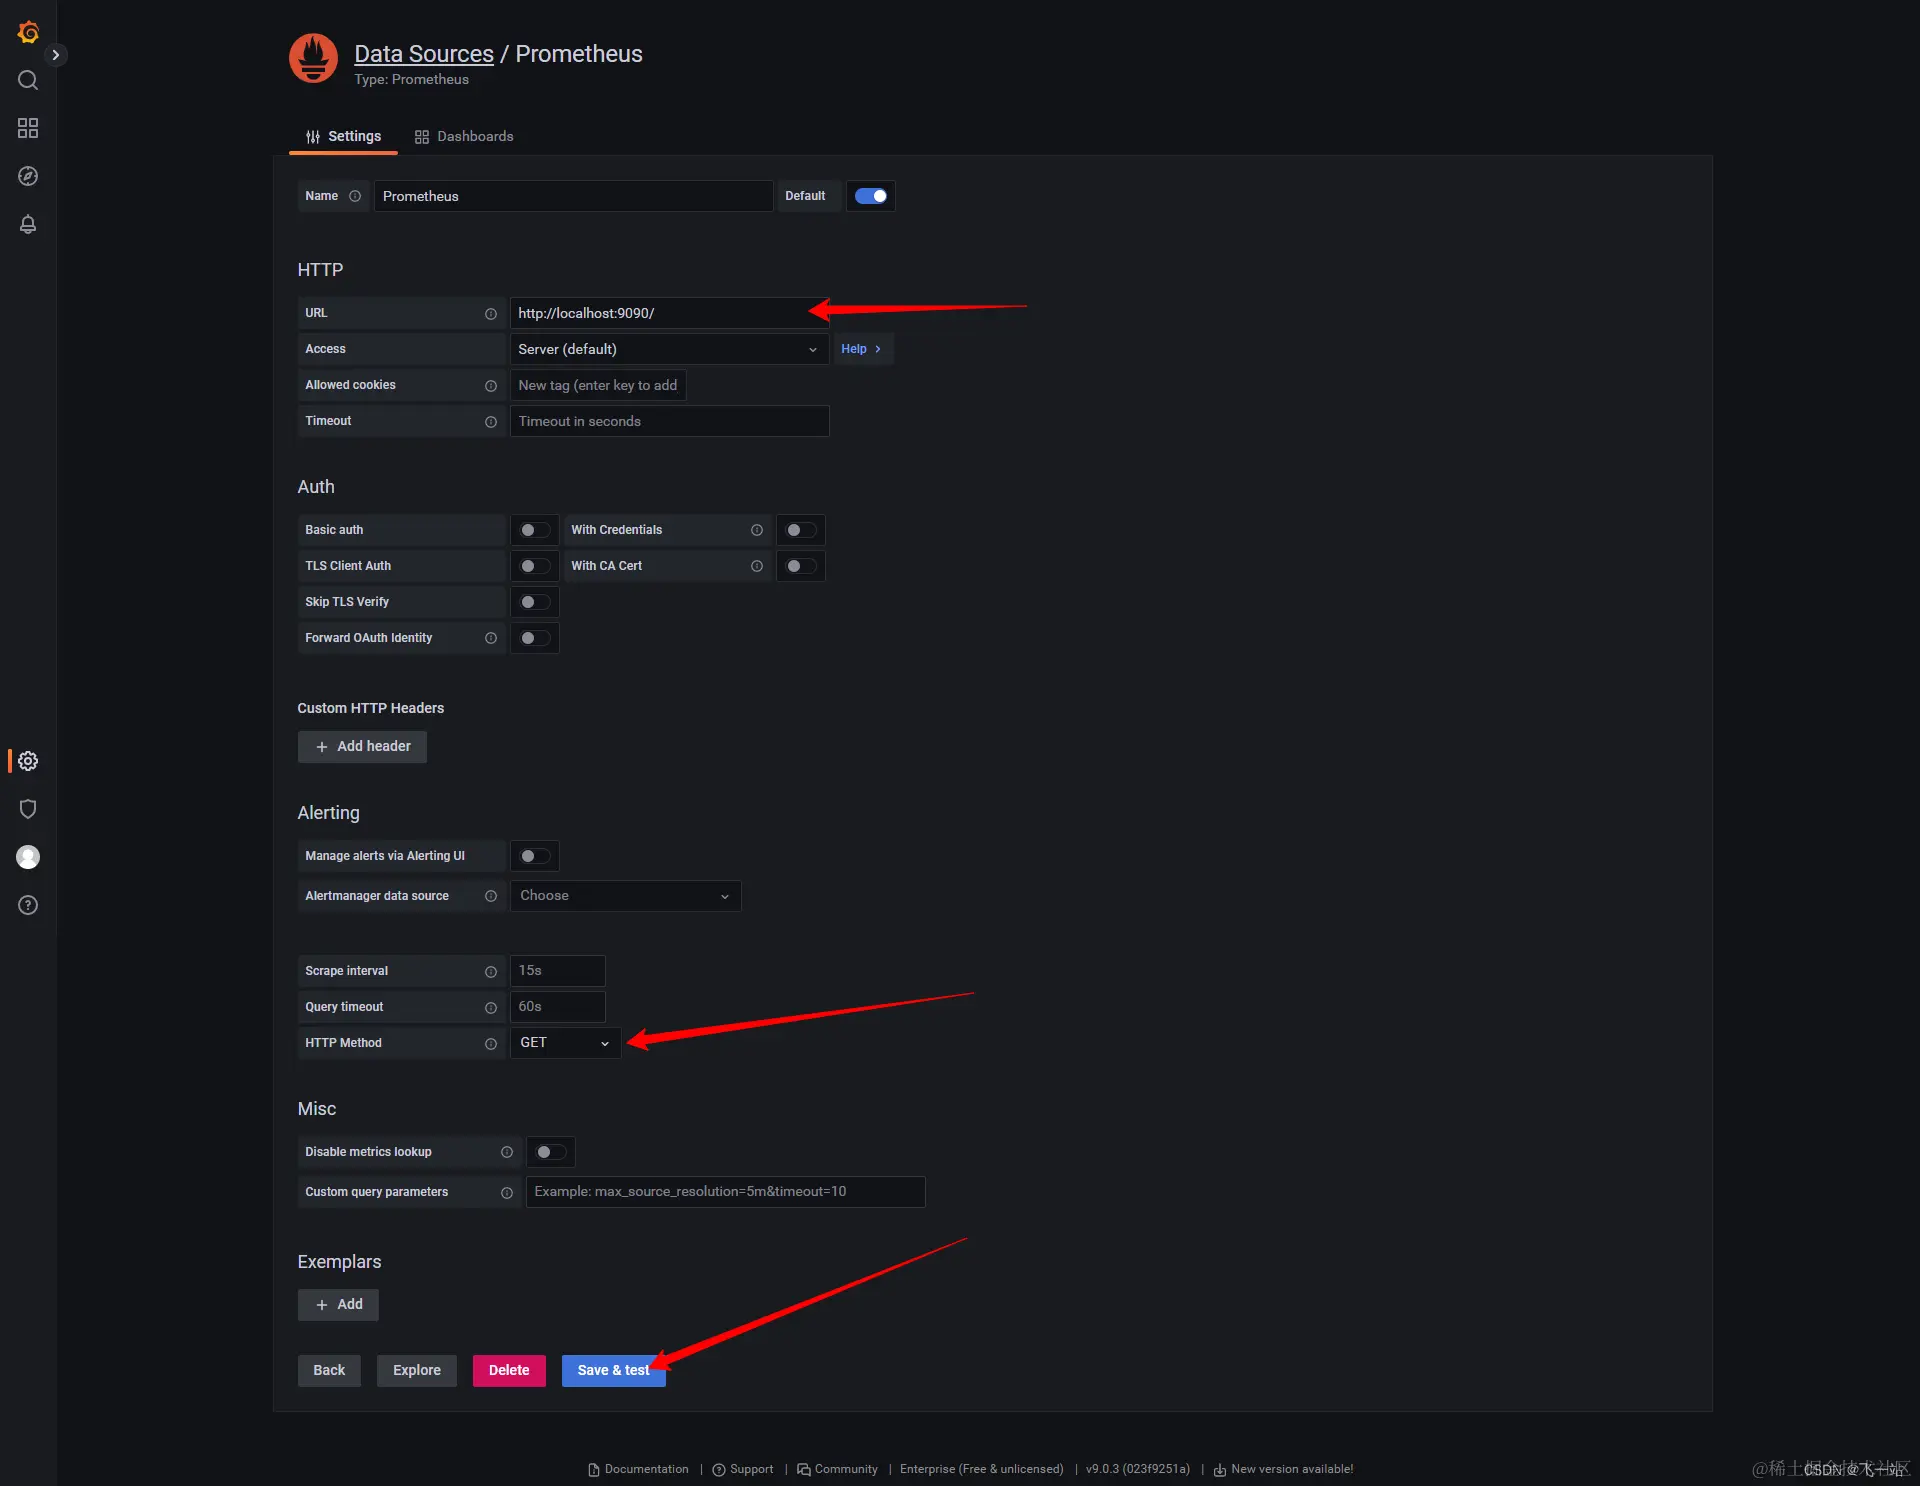Enable the Basic auth toggle
This screenshot has height=1487, width=1920.
coord(534,530)
